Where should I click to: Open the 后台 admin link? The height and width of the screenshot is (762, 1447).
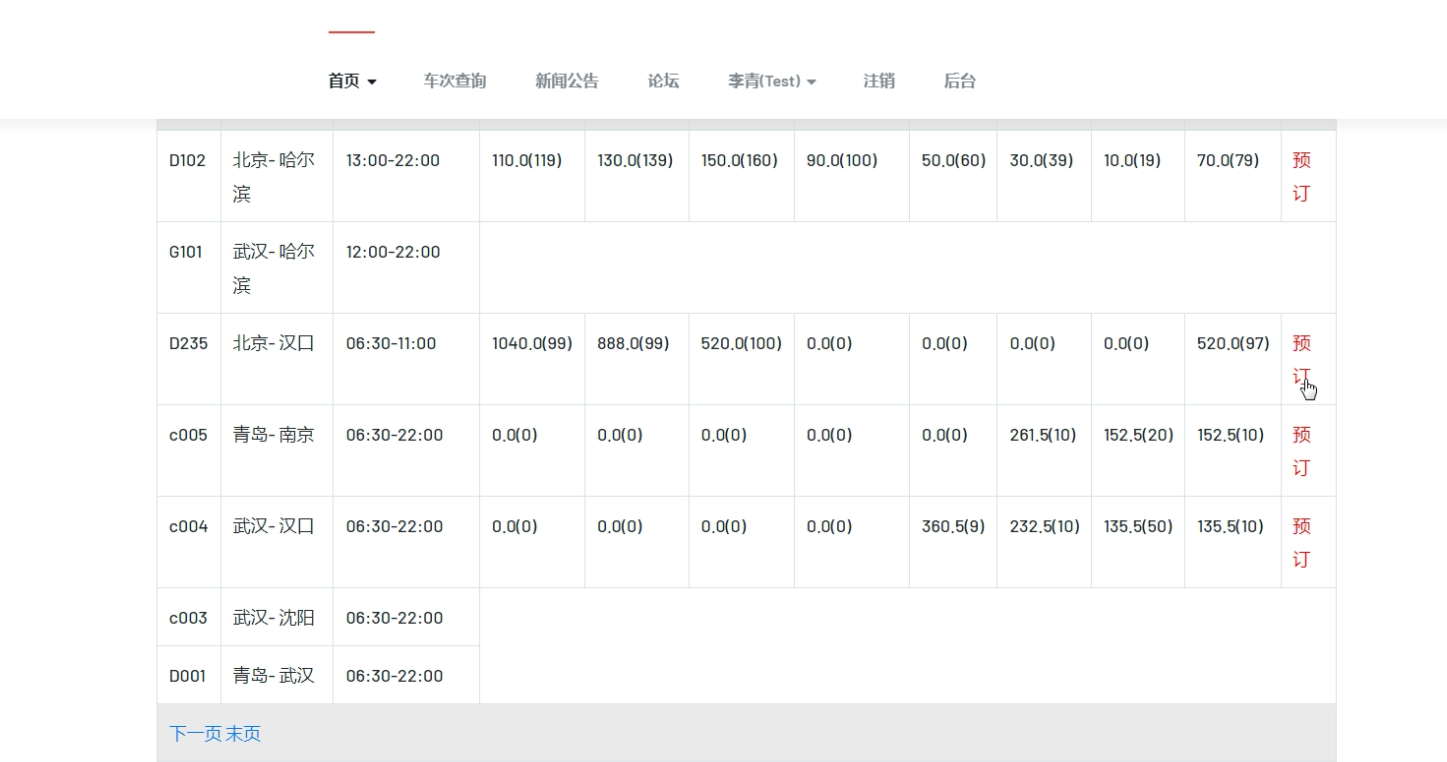click(x=959, y=81)
